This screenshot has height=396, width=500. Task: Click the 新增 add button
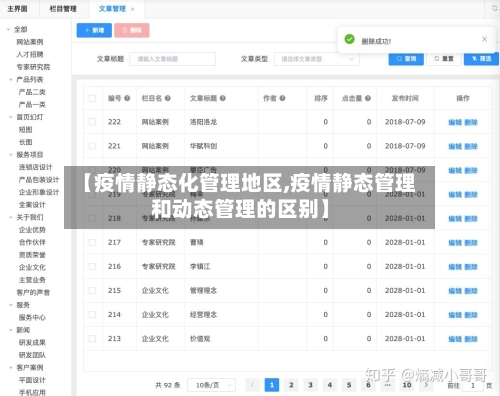(x=94, y=30)
